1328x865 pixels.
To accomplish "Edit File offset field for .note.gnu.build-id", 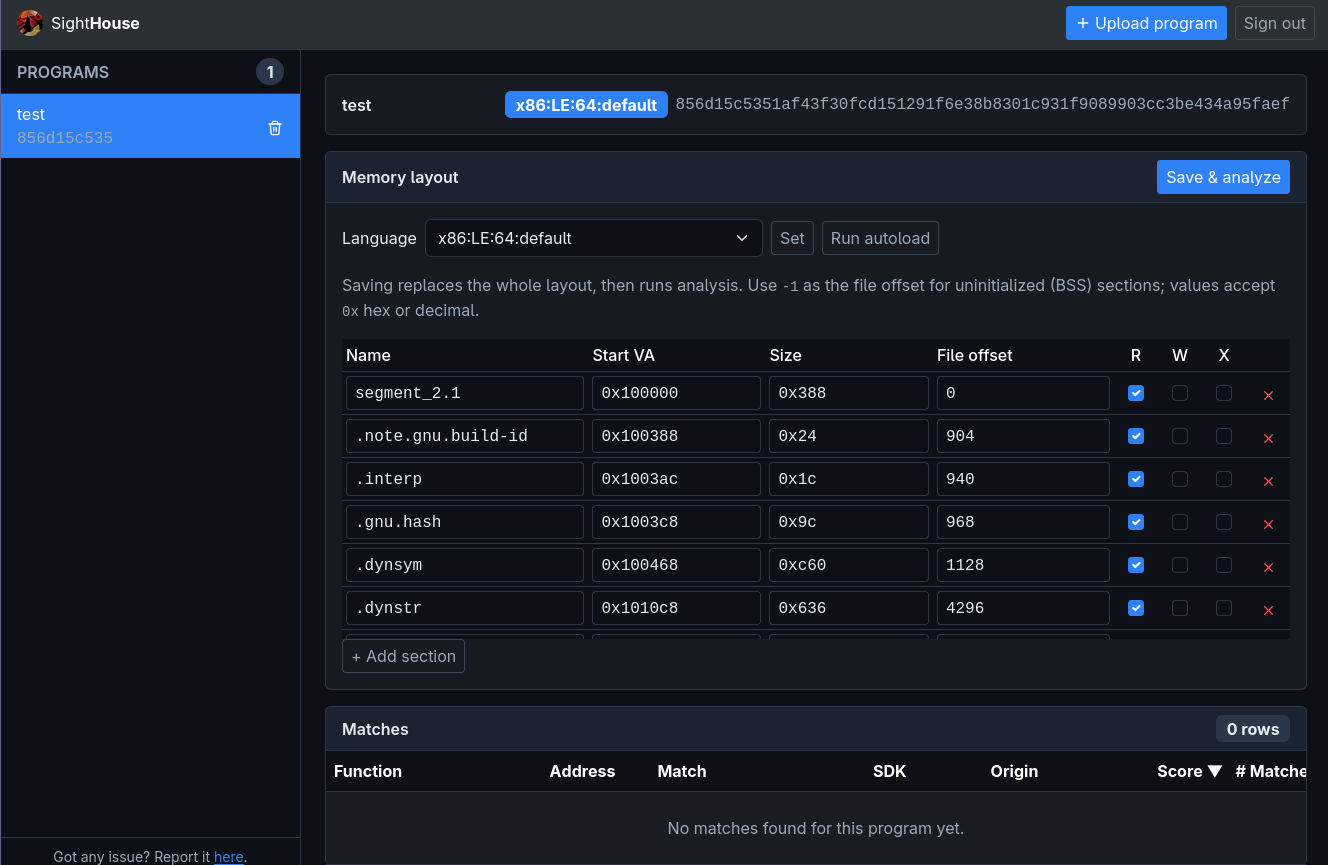I will 1023,436.
